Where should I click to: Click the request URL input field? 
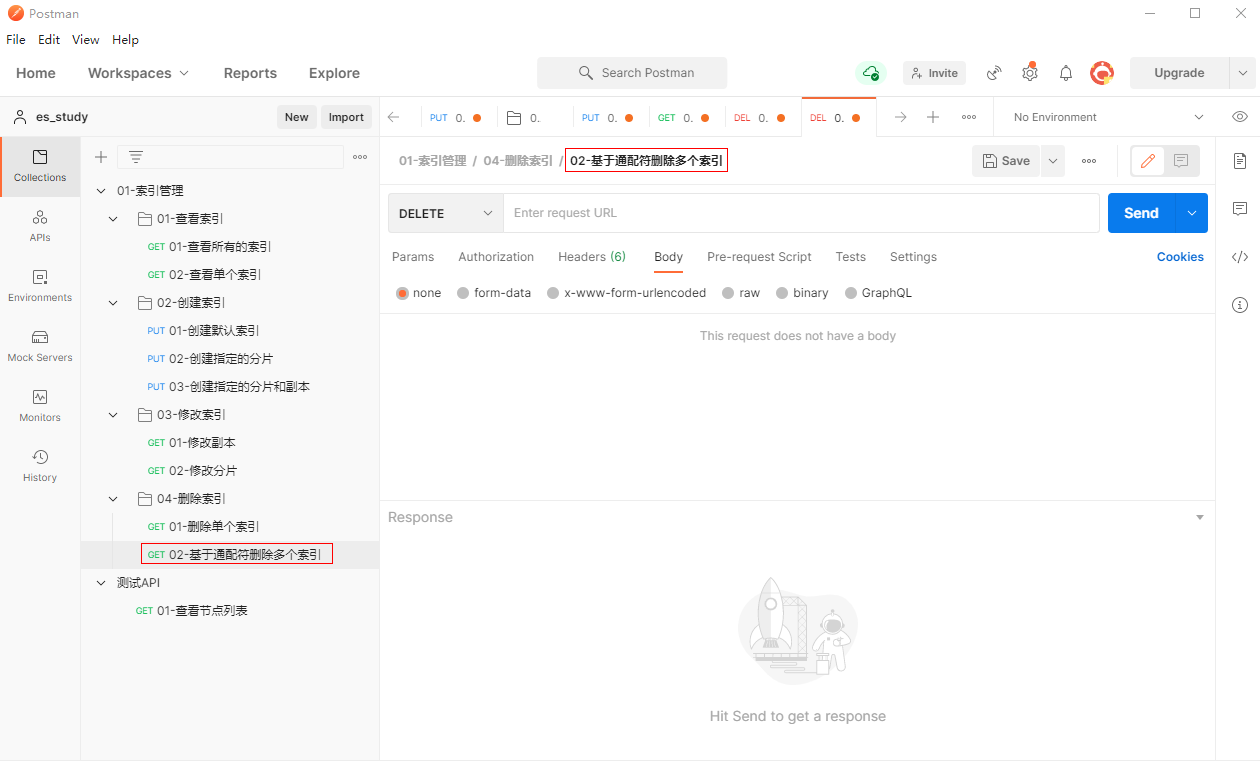tap(800, 213)
